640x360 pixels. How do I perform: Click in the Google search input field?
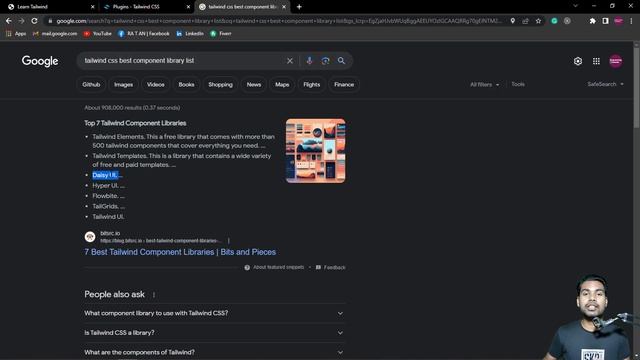(182, 61)
